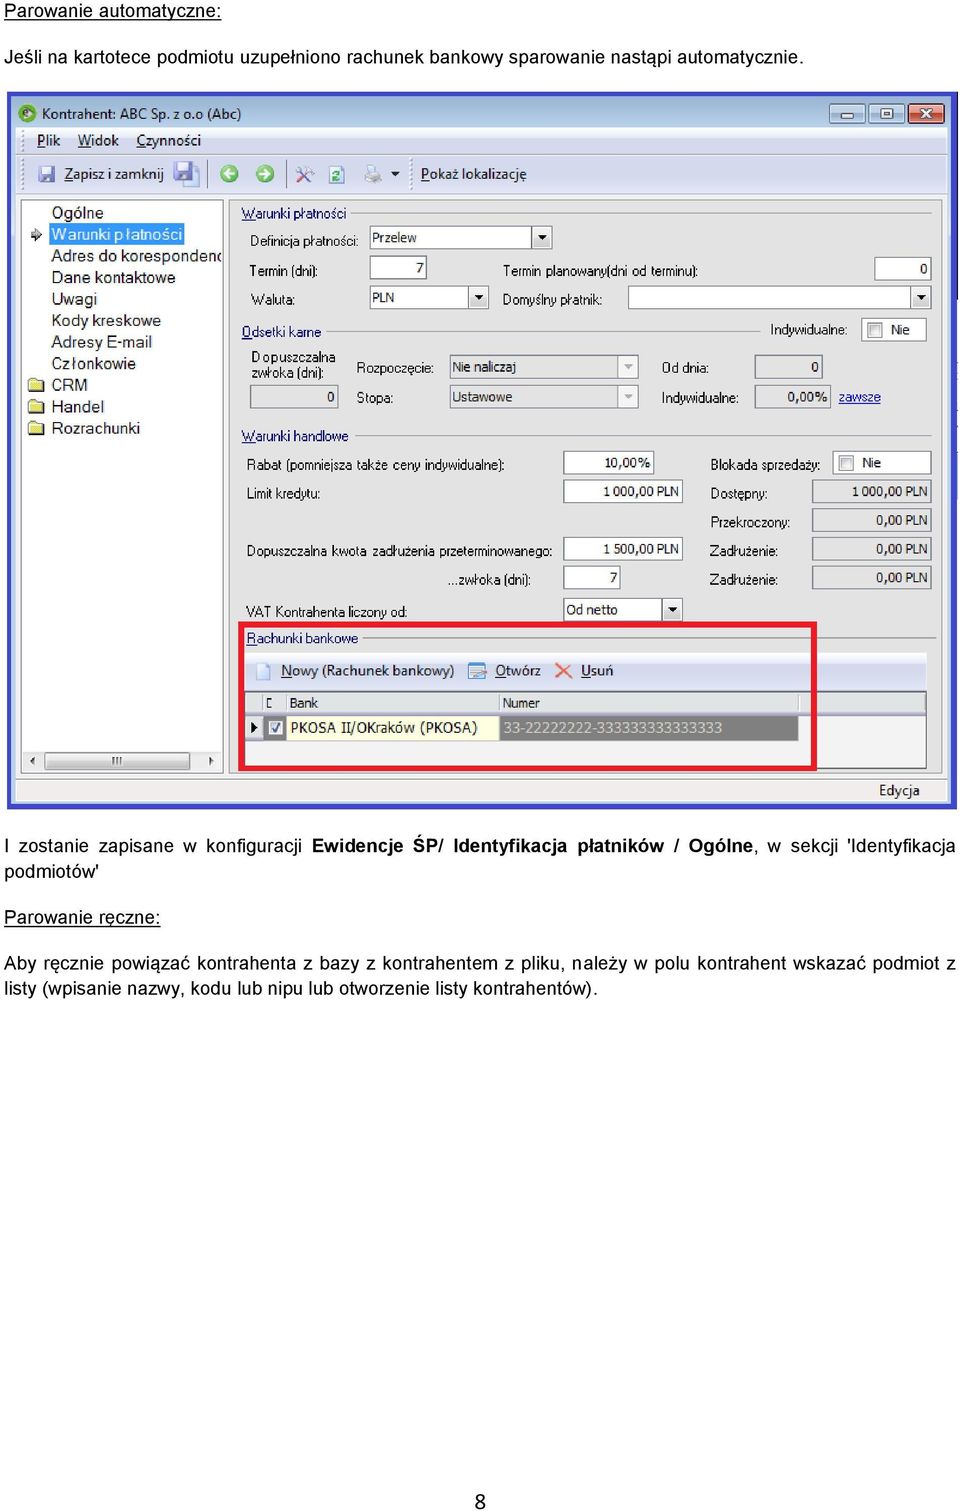Click the open folder icon next to Otwórz
The image size is (960, 1511).
(x=478, y=671)
